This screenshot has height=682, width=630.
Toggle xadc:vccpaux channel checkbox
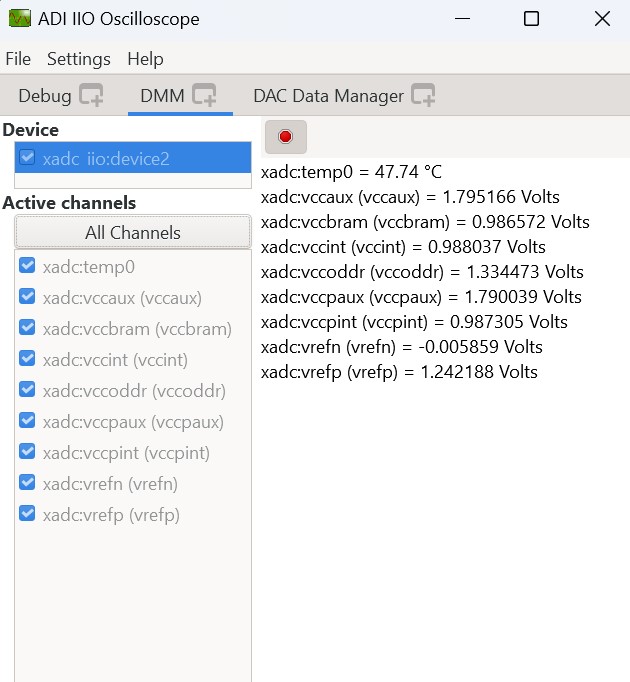pyautogui.click(x=27, y=420)
